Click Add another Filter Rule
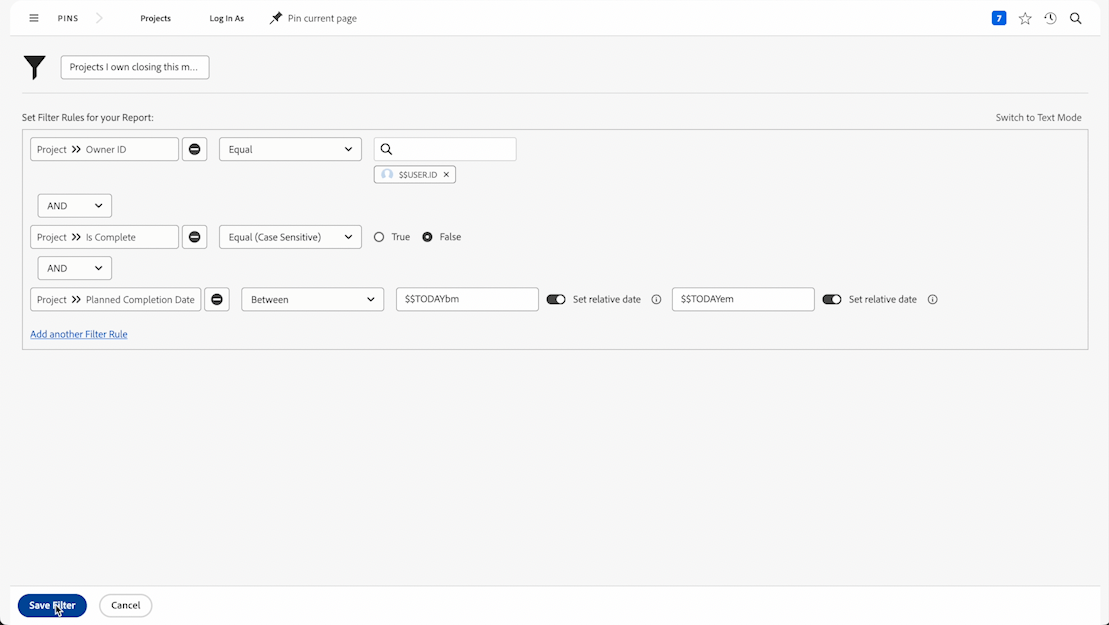Viewport: 1109px width, 625px height. 78,333
